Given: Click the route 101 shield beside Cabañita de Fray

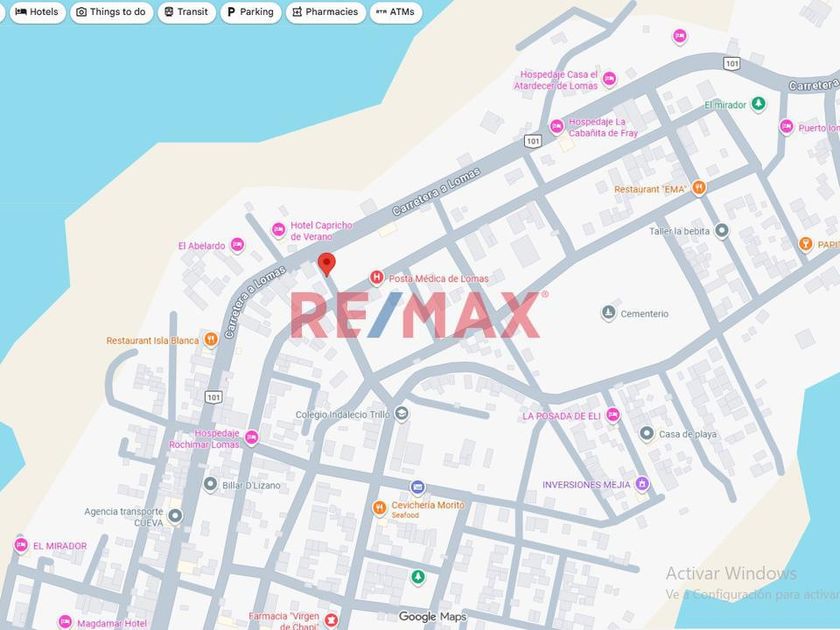Looking at the screenshot, I should tap(532, 141).
